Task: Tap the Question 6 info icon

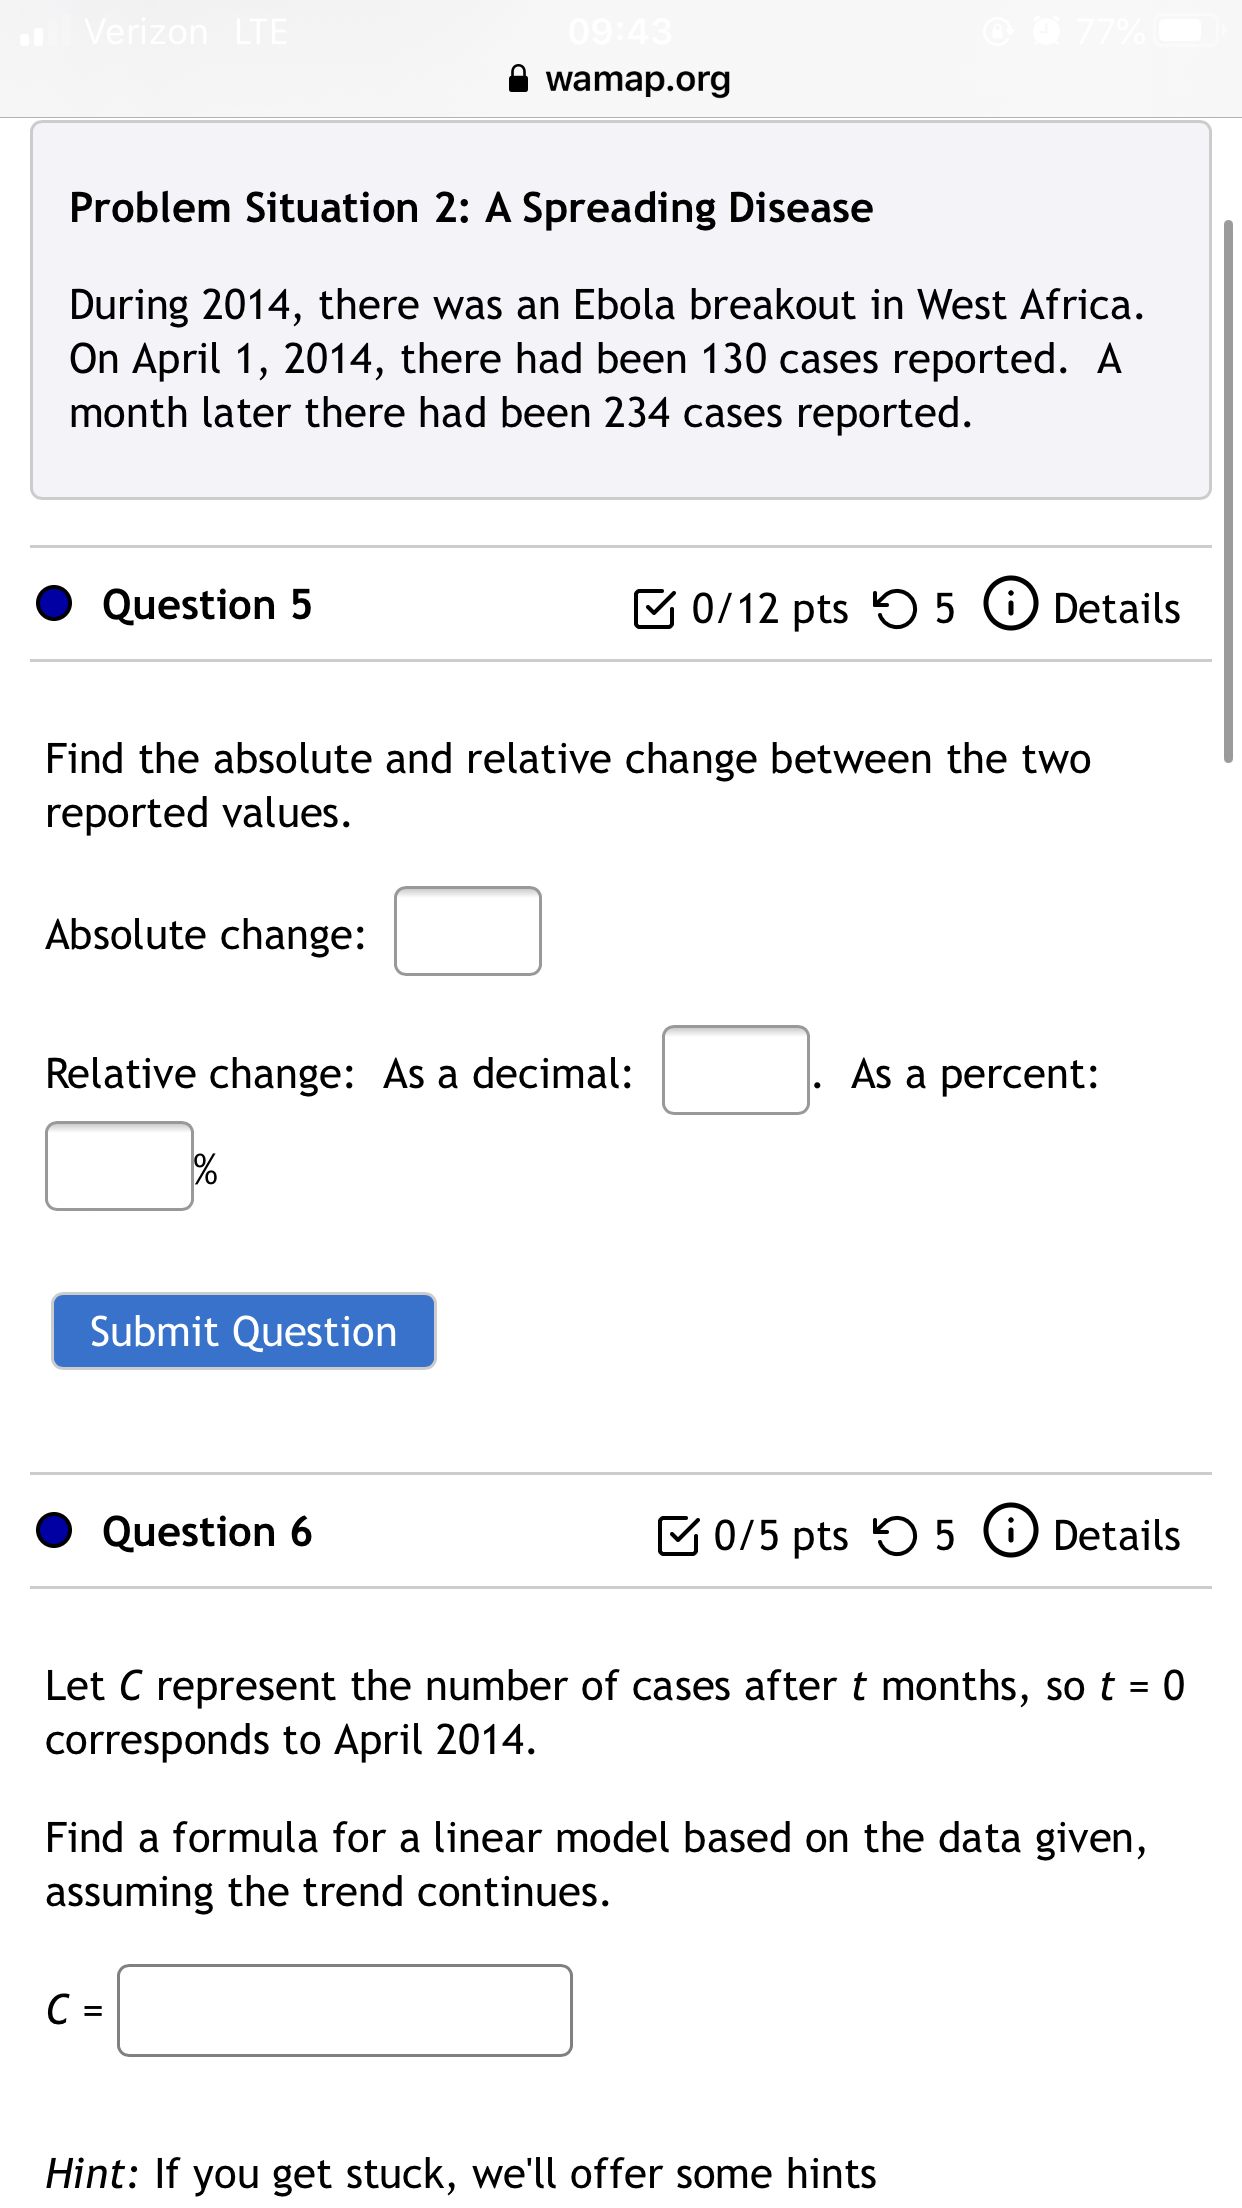Action: pyautogui.click(x=1011, y=1531)
